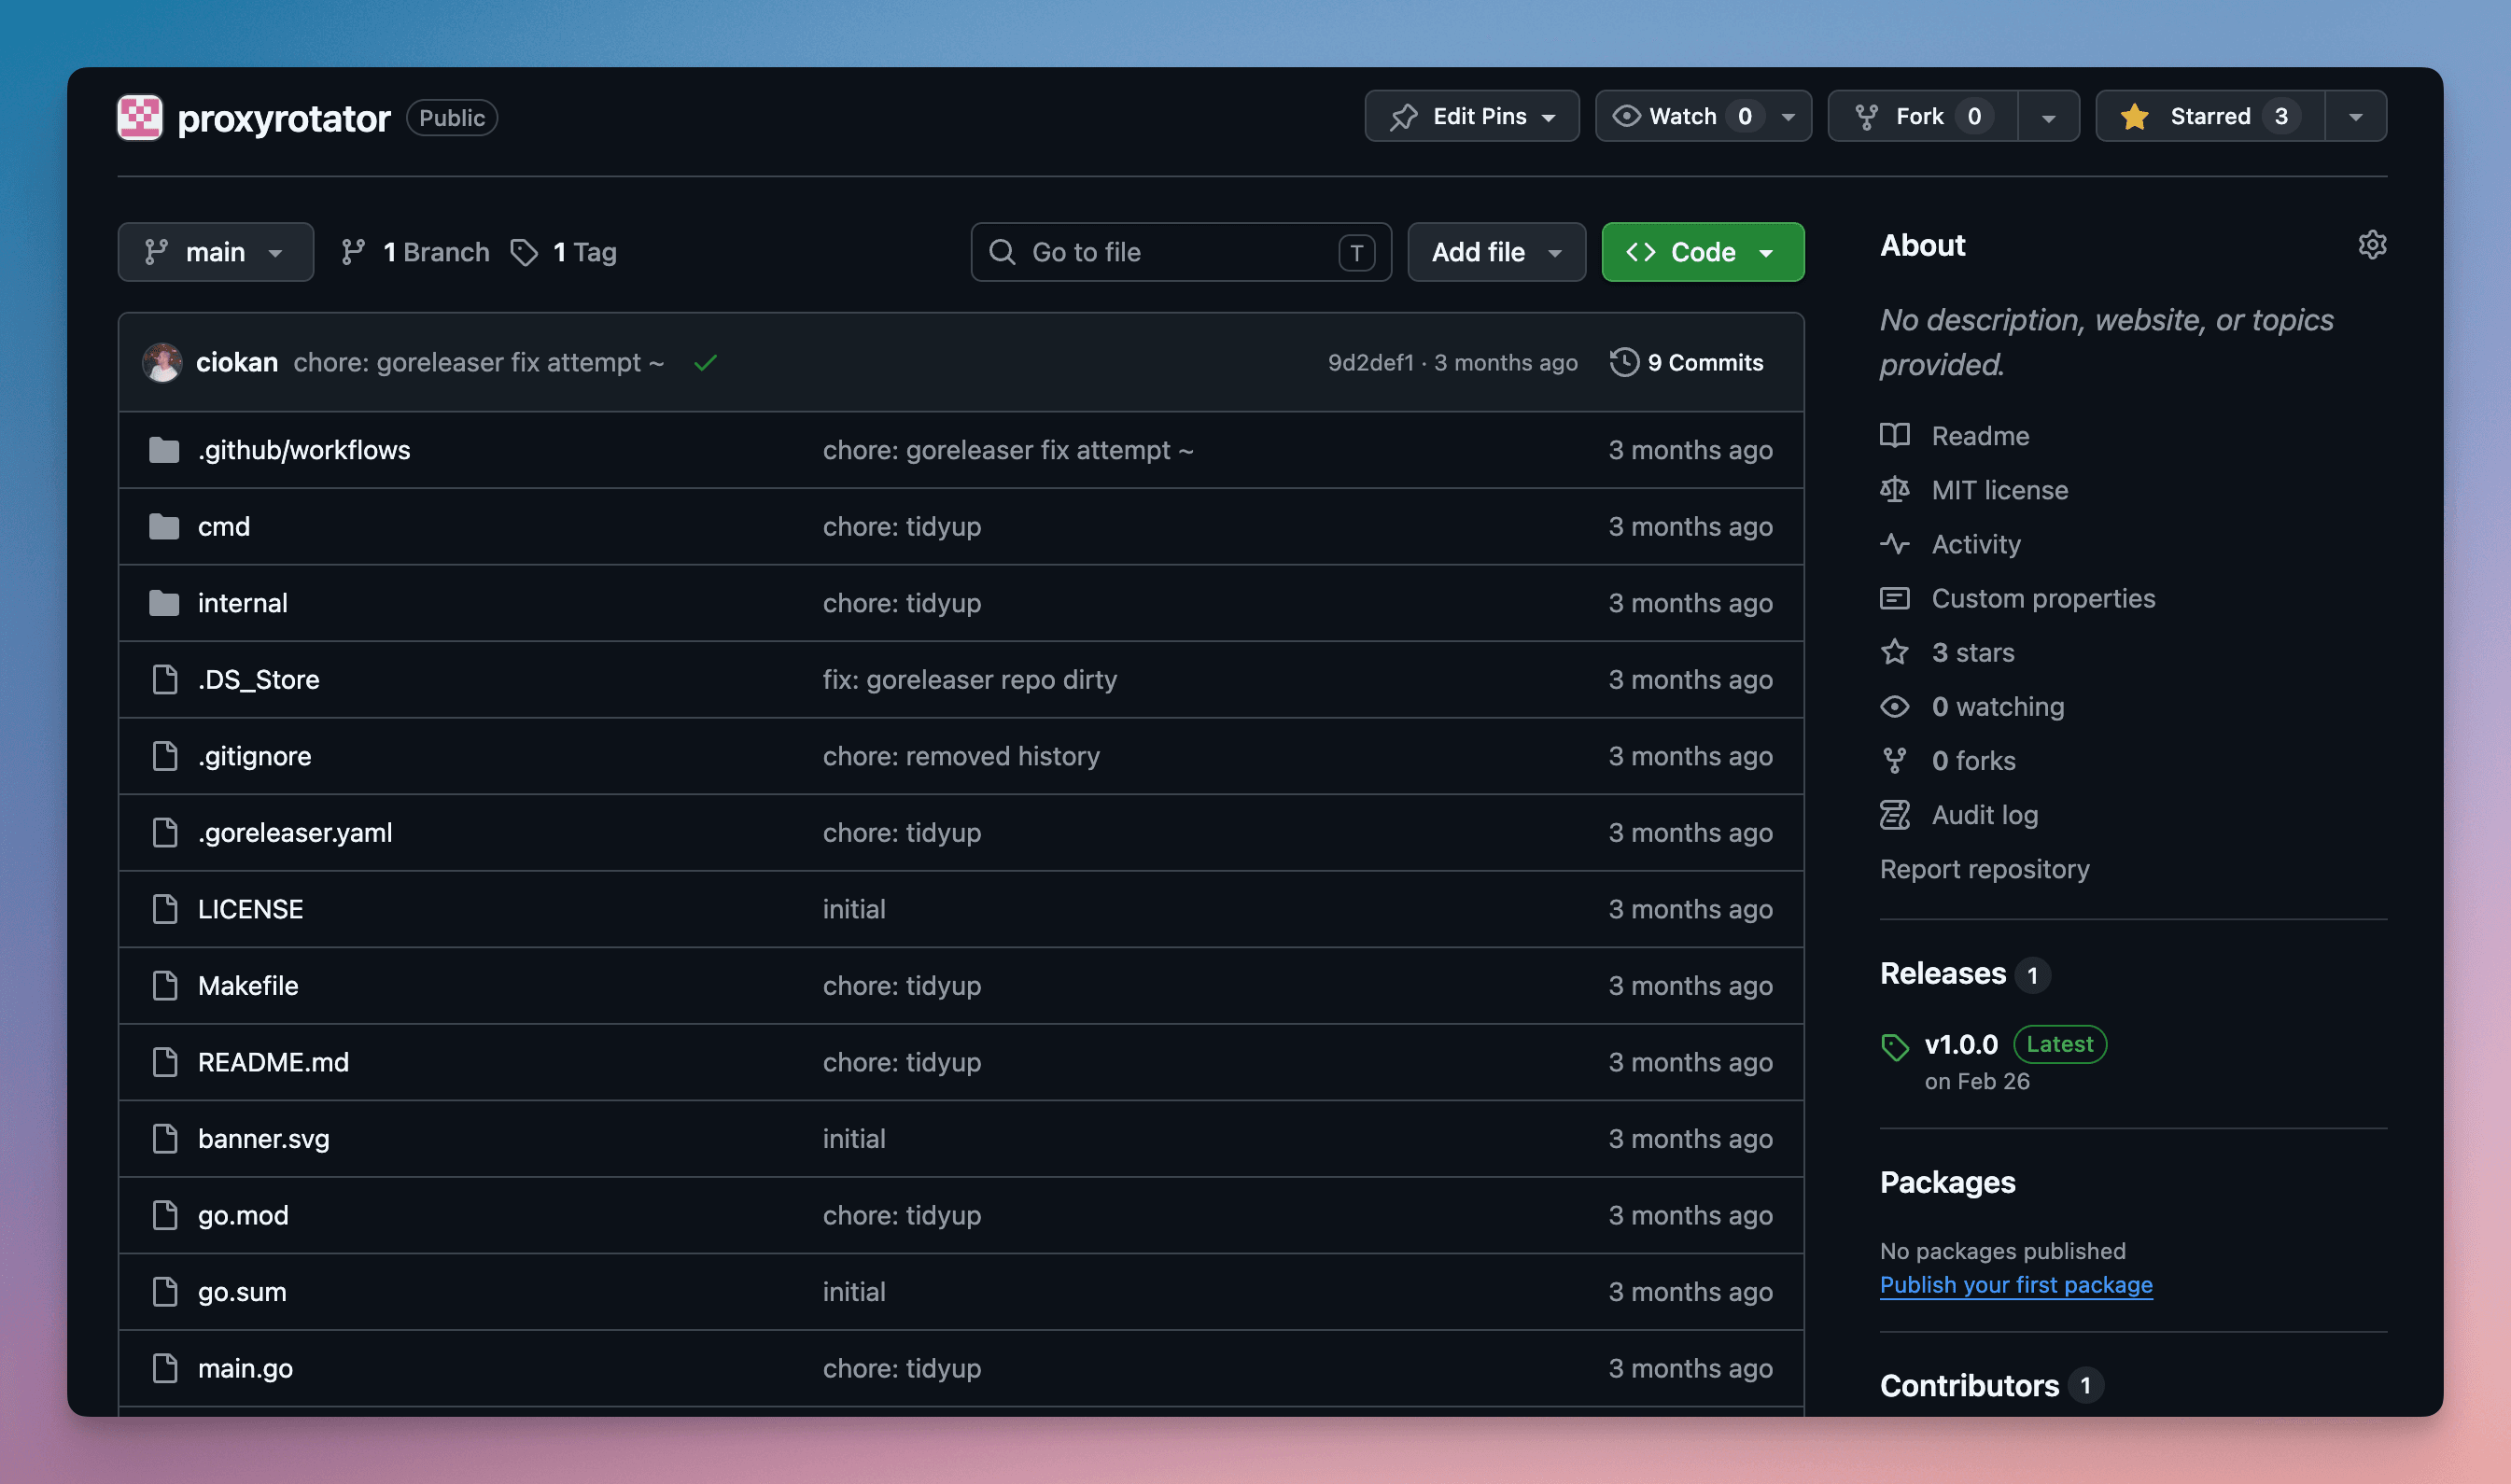Open the 1 Tag link
Viewport: 2511px width, 1484px height.
tap(564, 252)
